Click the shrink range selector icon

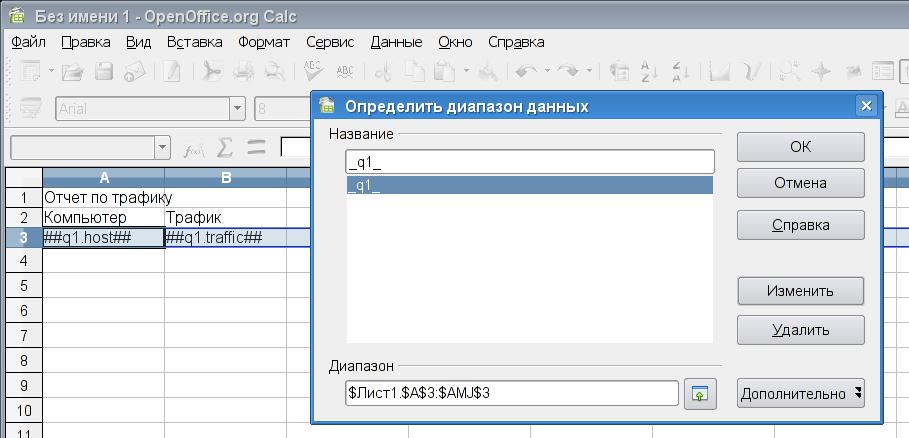[x=701, y=394]
